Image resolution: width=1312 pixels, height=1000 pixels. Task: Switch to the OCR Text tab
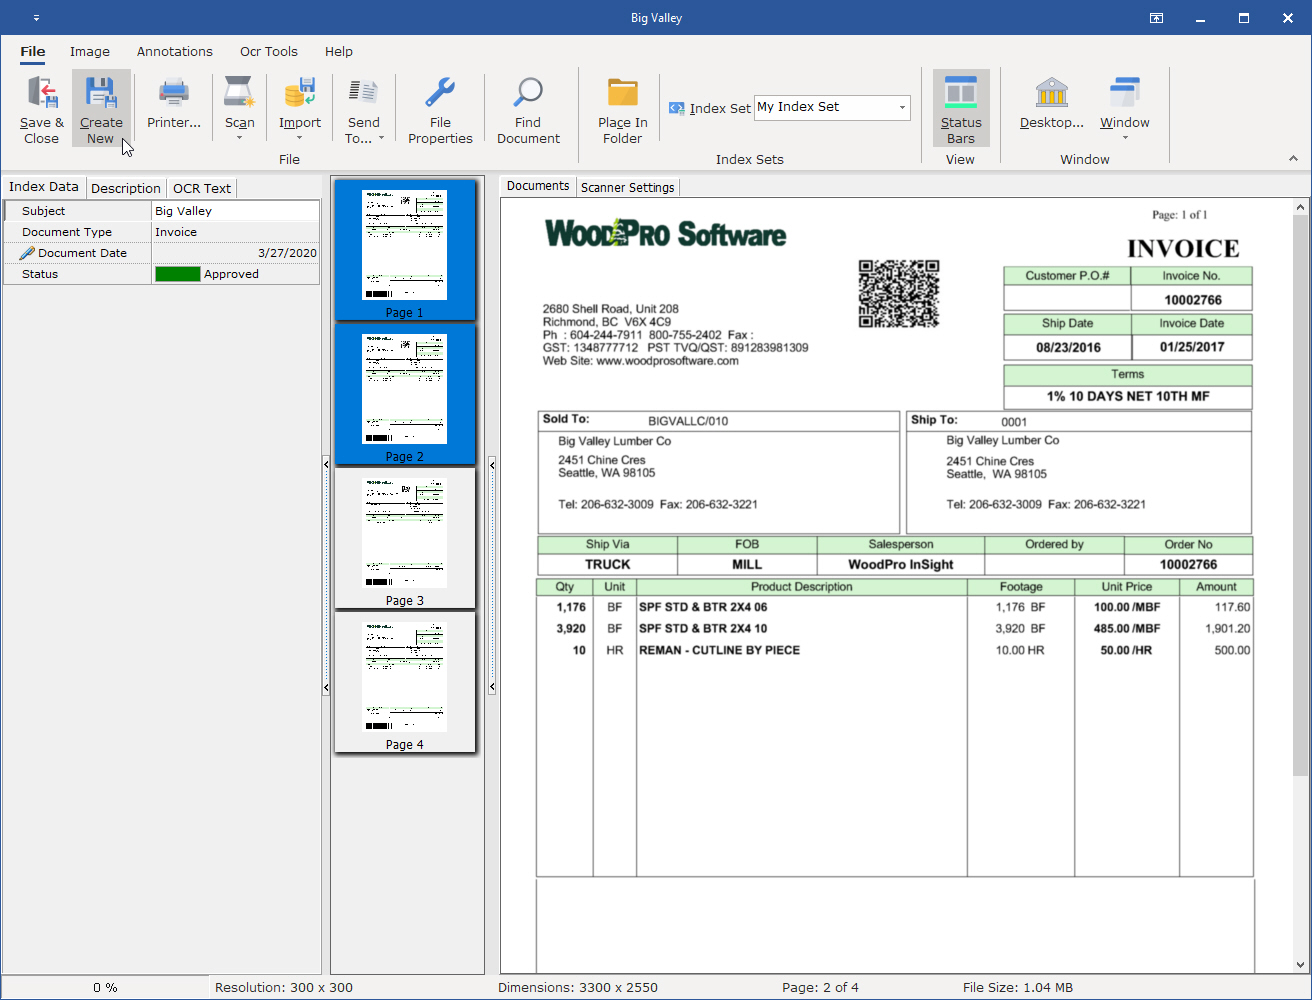click(202, 188)
